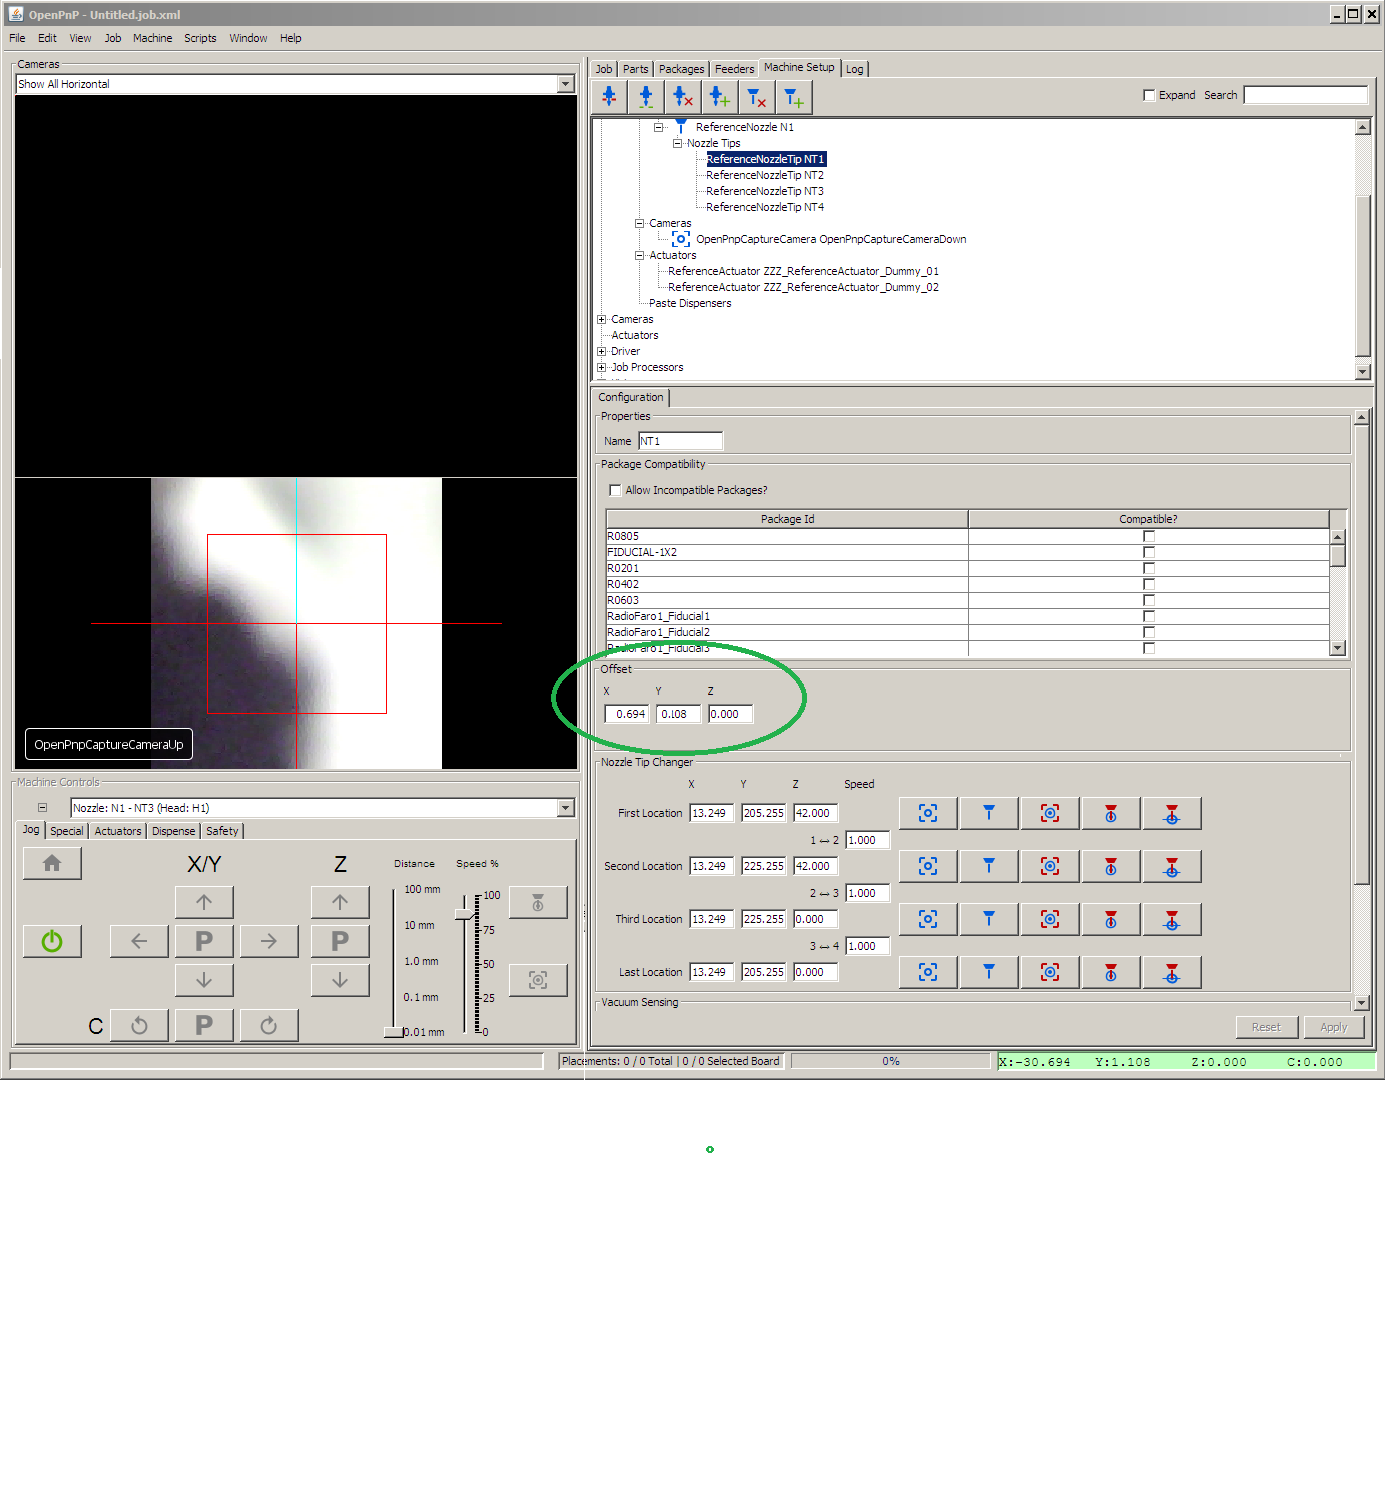Collapse the Machine Controls panel

[x=42, y=807]
